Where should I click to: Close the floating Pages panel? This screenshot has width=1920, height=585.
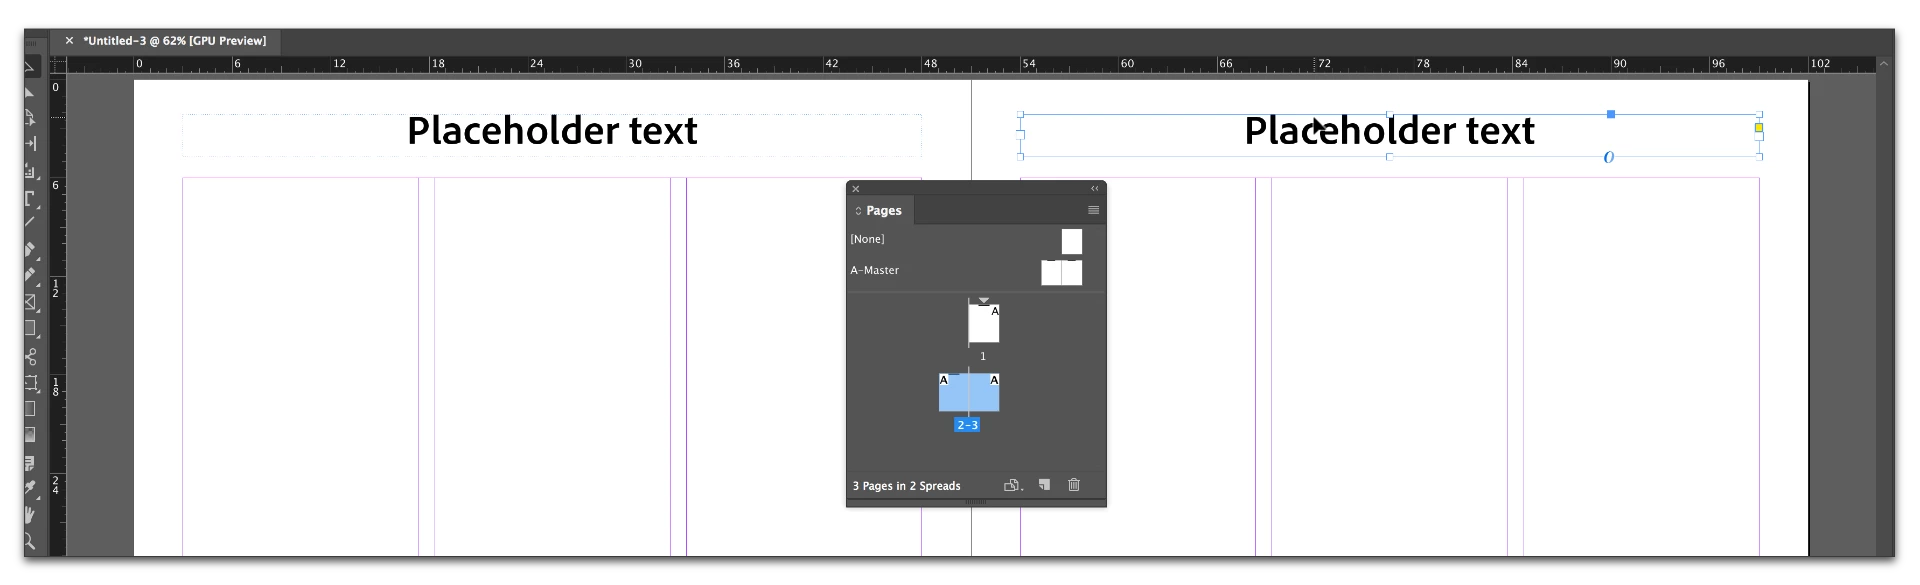[855, 188]
